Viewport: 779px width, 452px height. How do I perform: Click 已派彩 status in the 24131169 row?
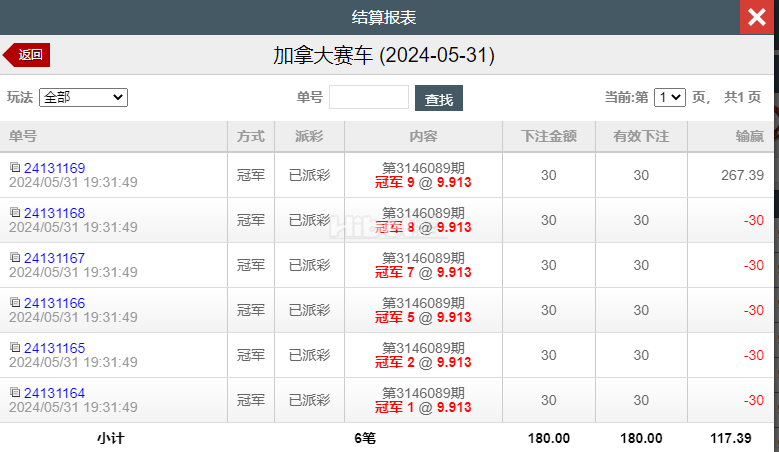point(310,175)
